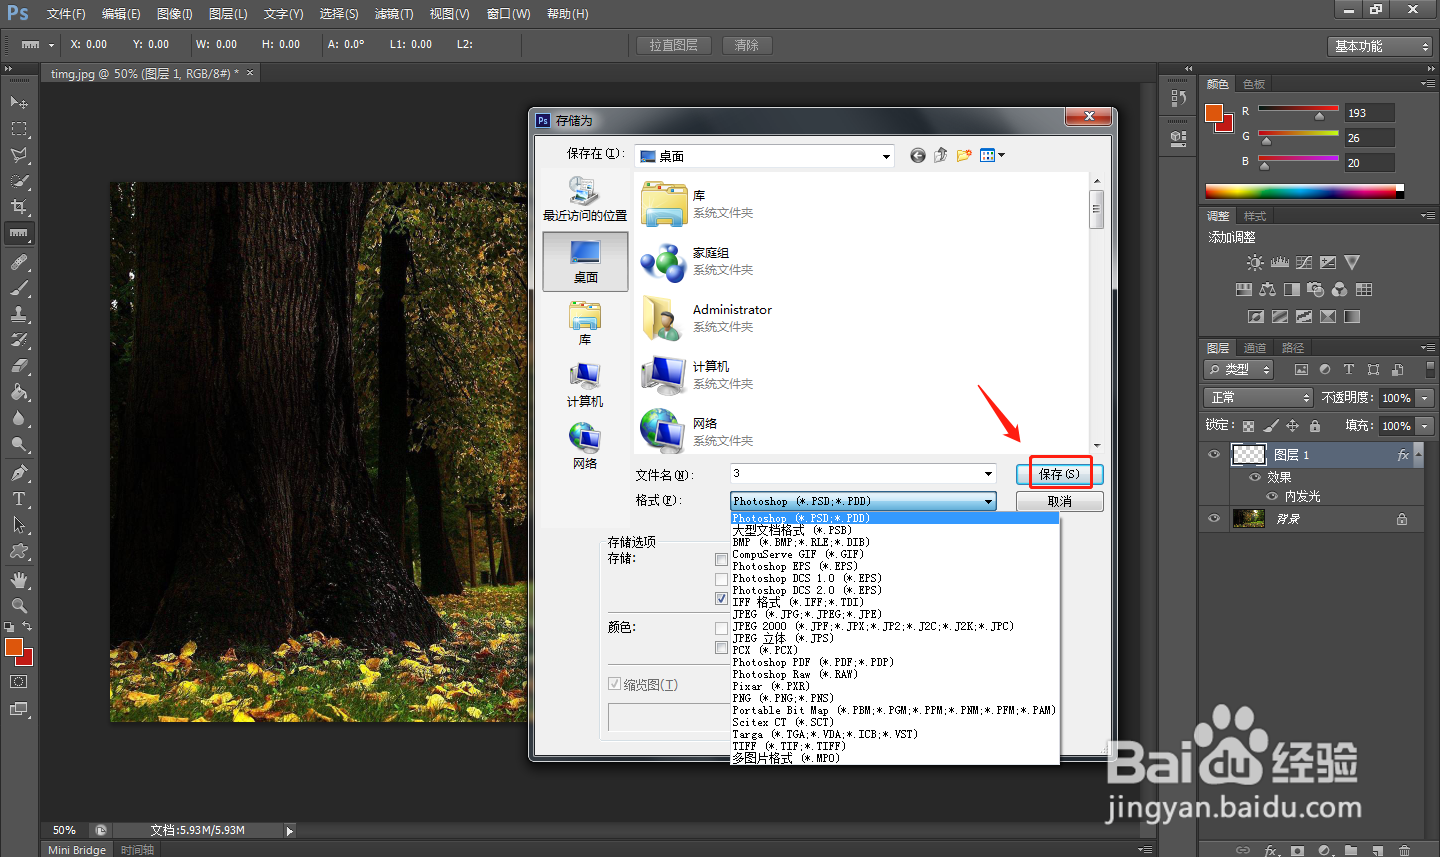Select the Blur tool

[x=19, y=418]
